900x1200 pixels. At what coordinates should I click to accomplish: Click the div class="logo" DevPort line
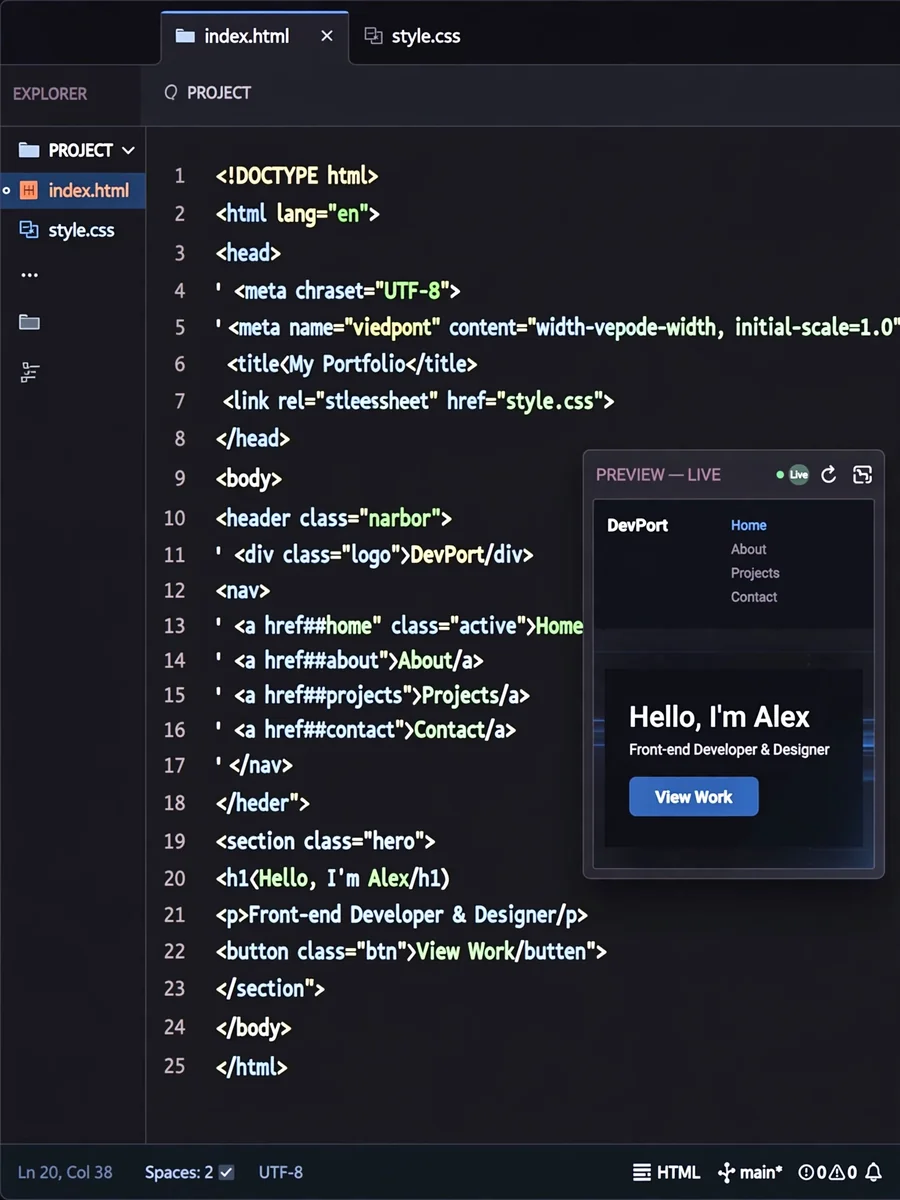[375, 554]
